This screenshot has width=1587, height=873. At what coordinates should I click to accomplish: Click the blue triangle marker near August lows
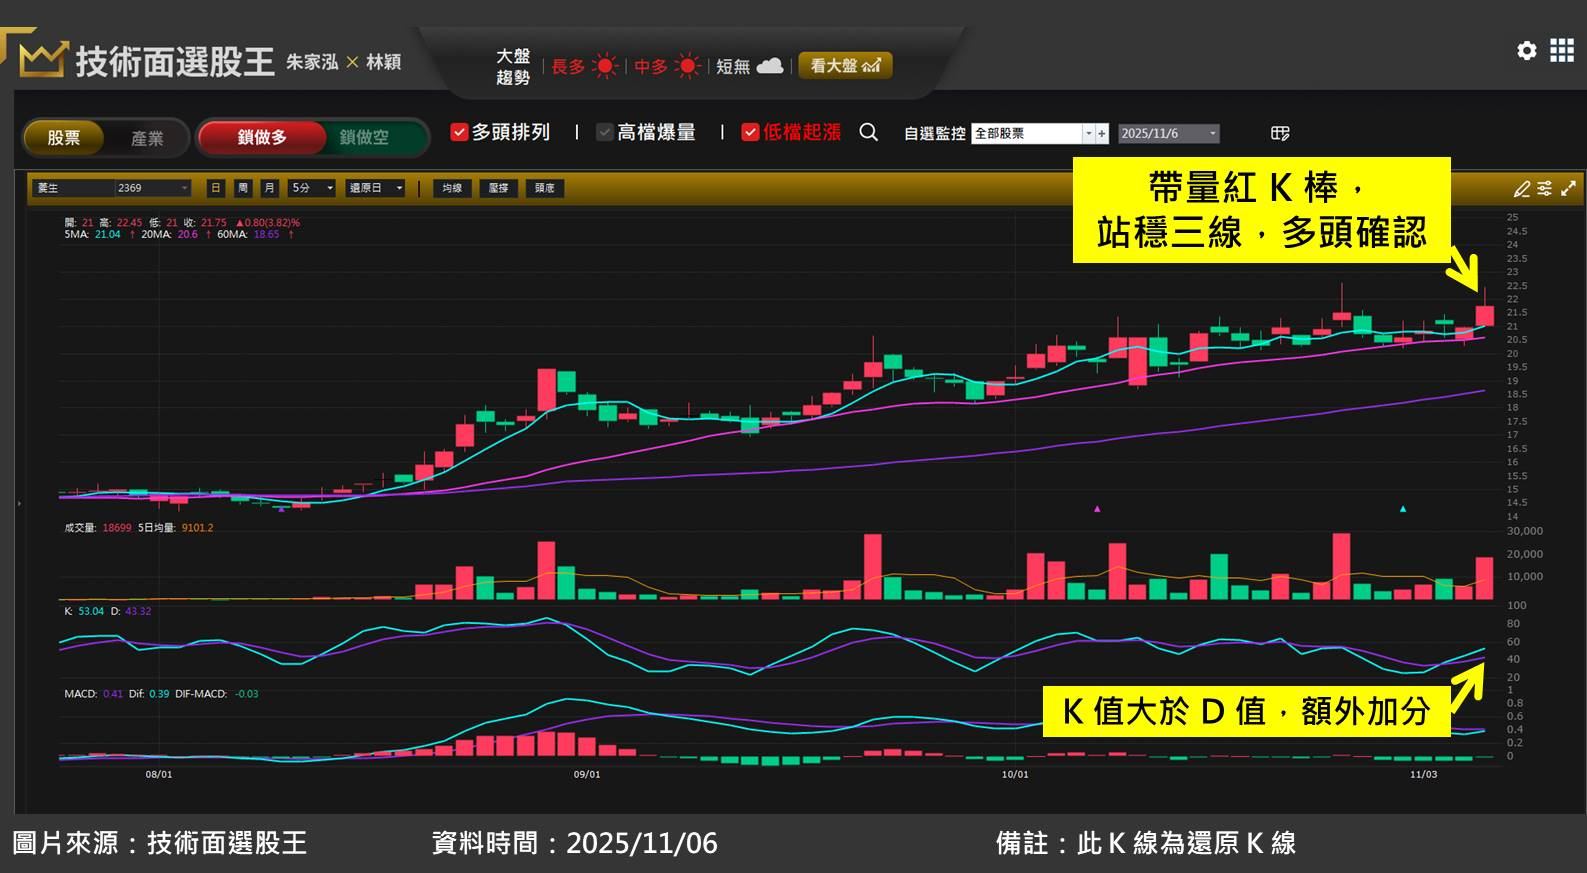click(281, 509)
